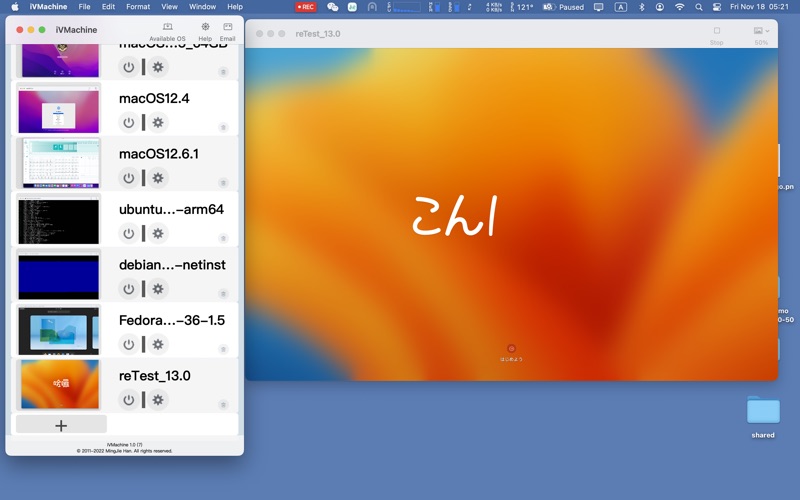The width and height of the screenshot is (800, 500).
Task: Click the Fri Nov 18 05:21 clock
Action: (x=759, y=7)
